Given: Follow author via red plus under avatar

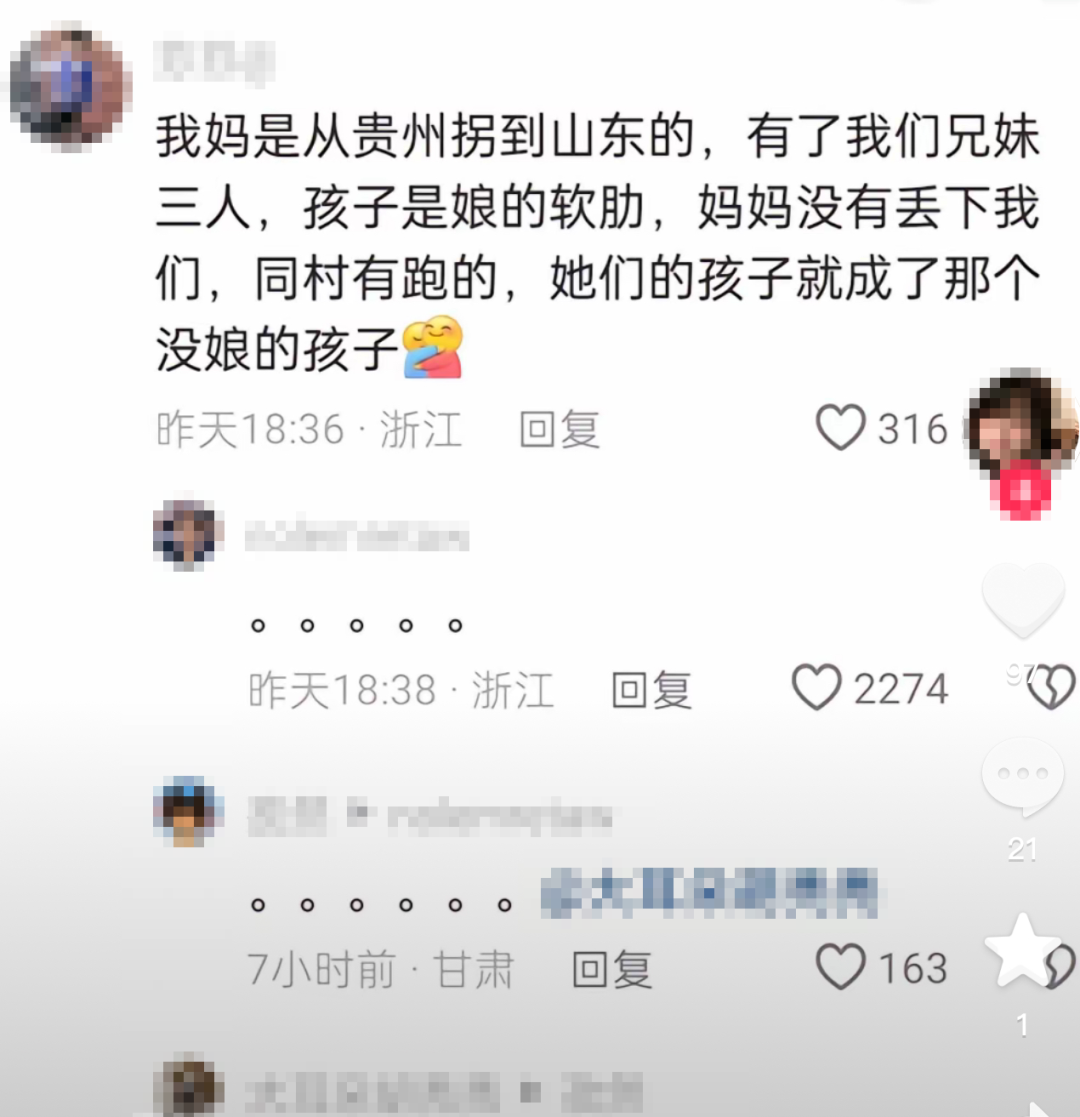Looking at the screenshot, I should (1022, 490).
